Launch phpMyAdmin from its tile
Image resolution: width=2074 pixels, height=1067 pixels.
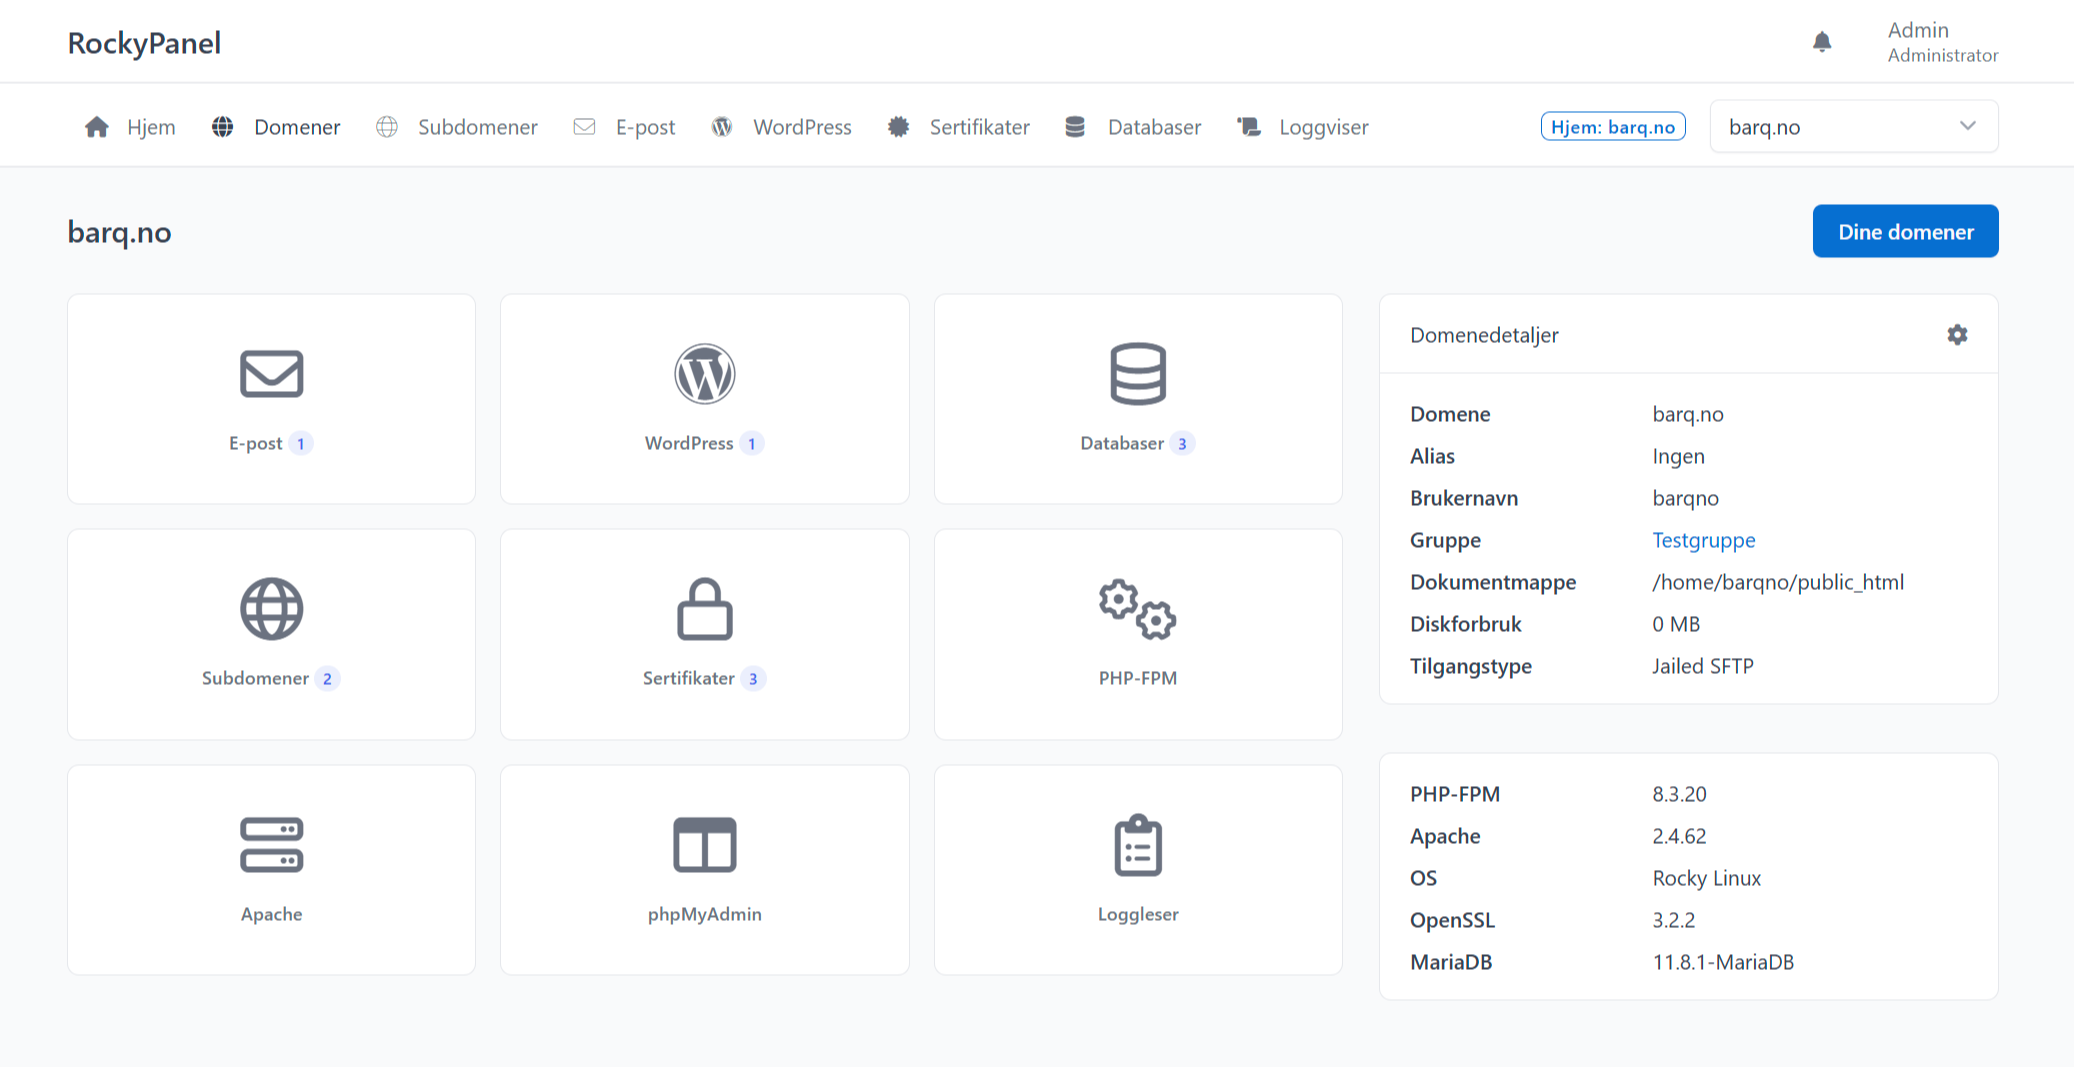[704, 869]
